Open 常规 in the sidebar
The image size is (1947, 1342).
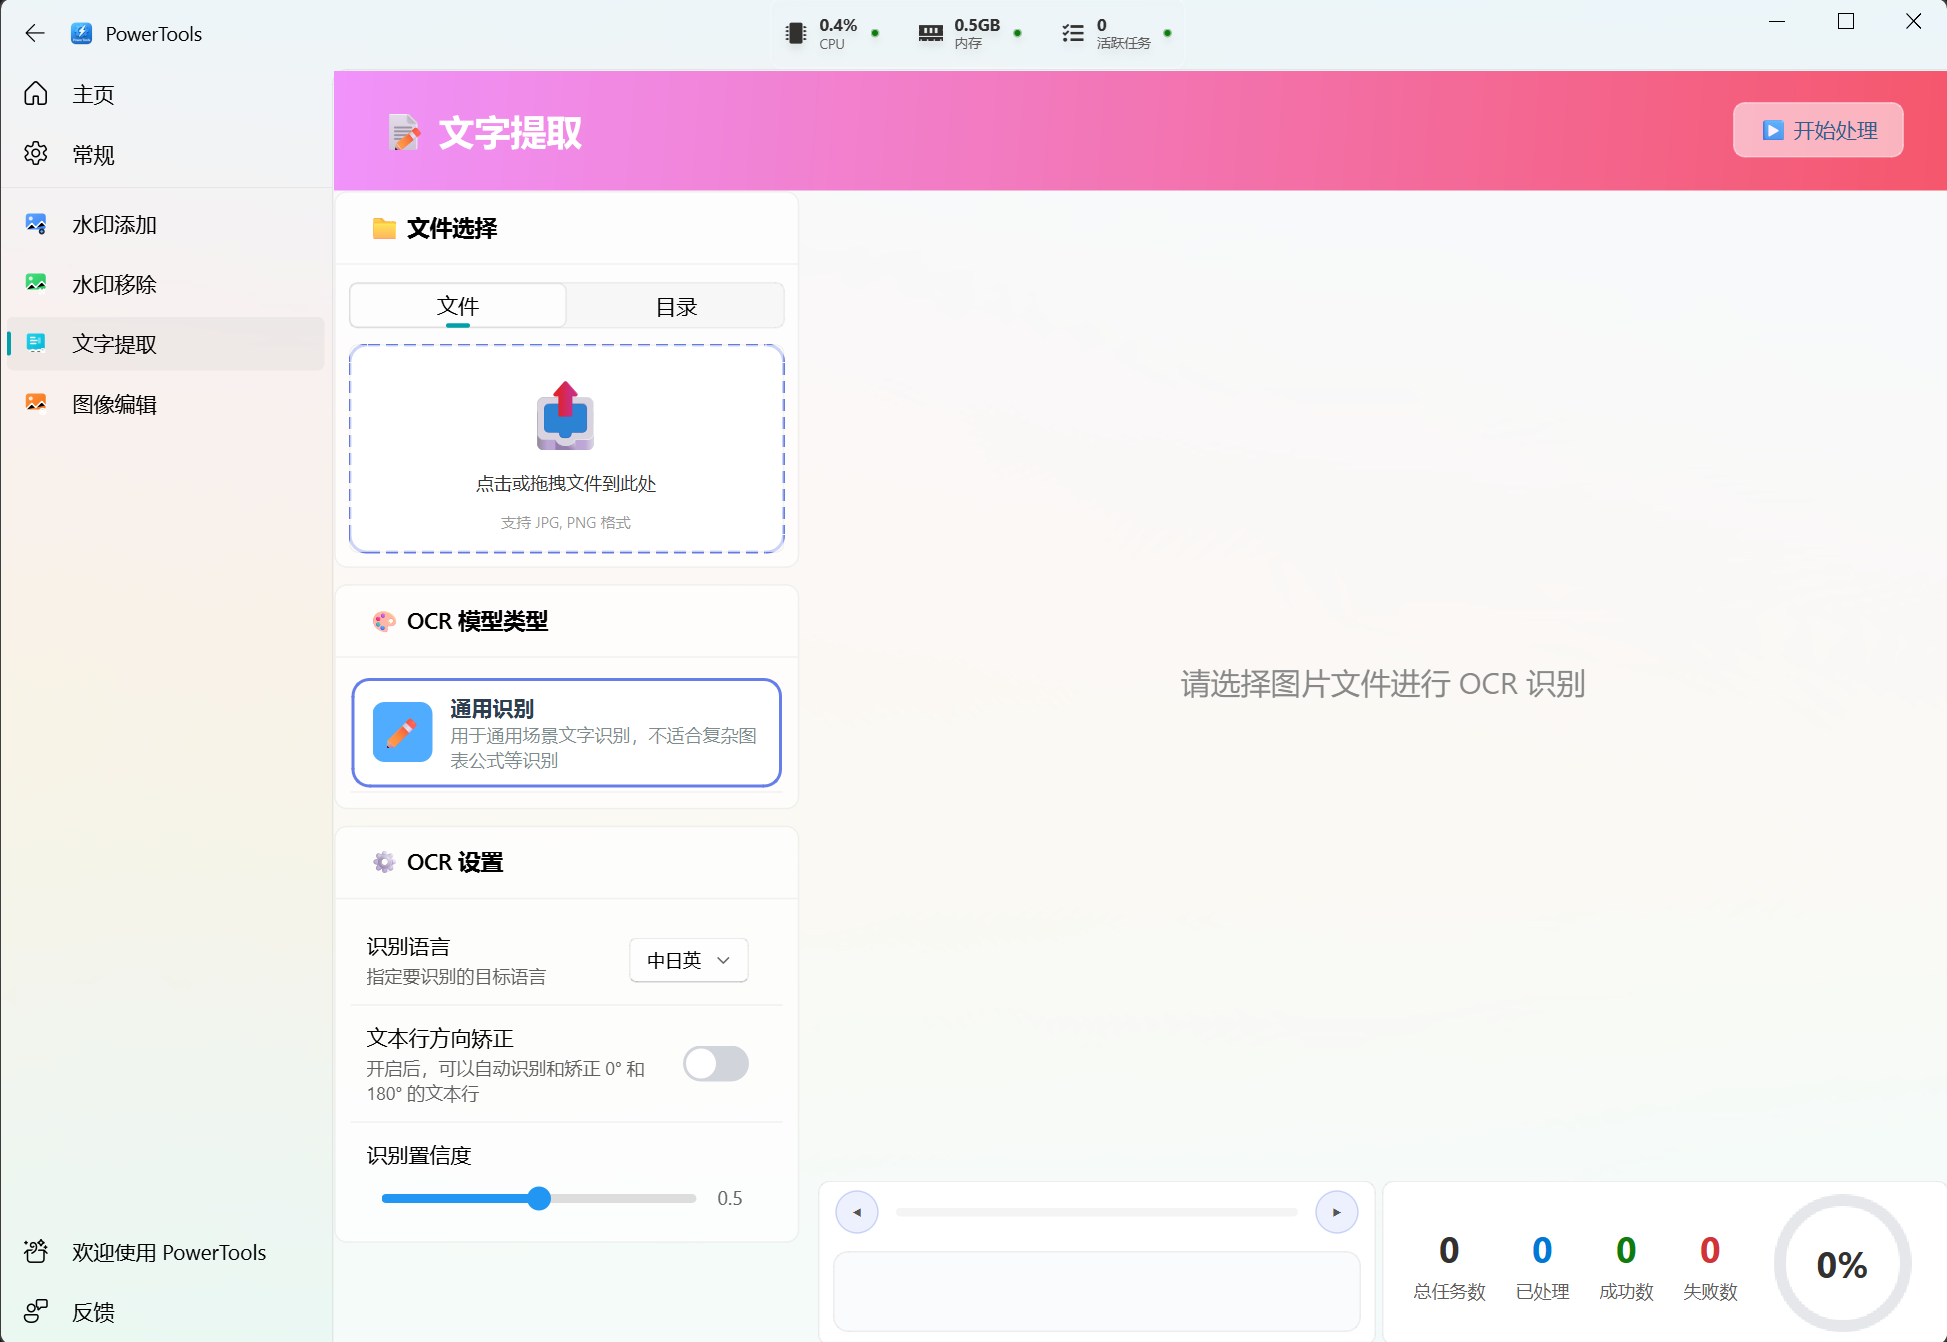point(166,154)
